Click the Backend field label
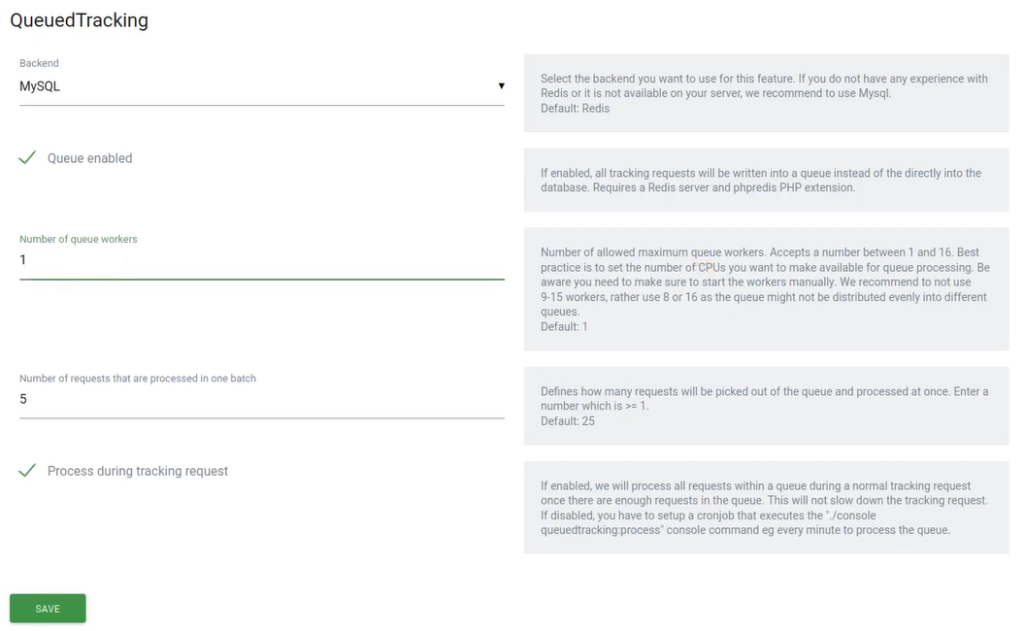This screenshot has width=1024, height=631. pos(38,63)
